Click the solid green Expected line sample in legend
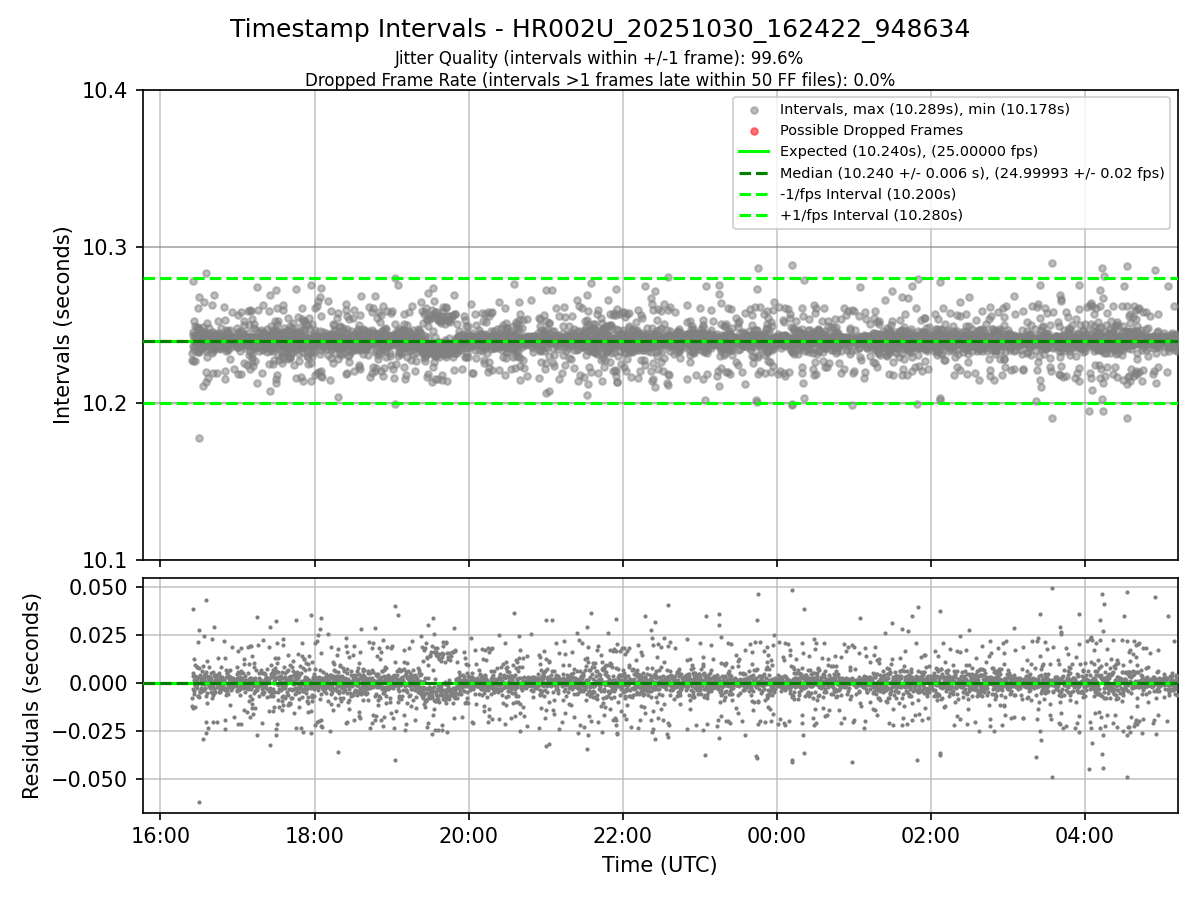The width and height of the screenshot is (1200, 900). [754, 152]
